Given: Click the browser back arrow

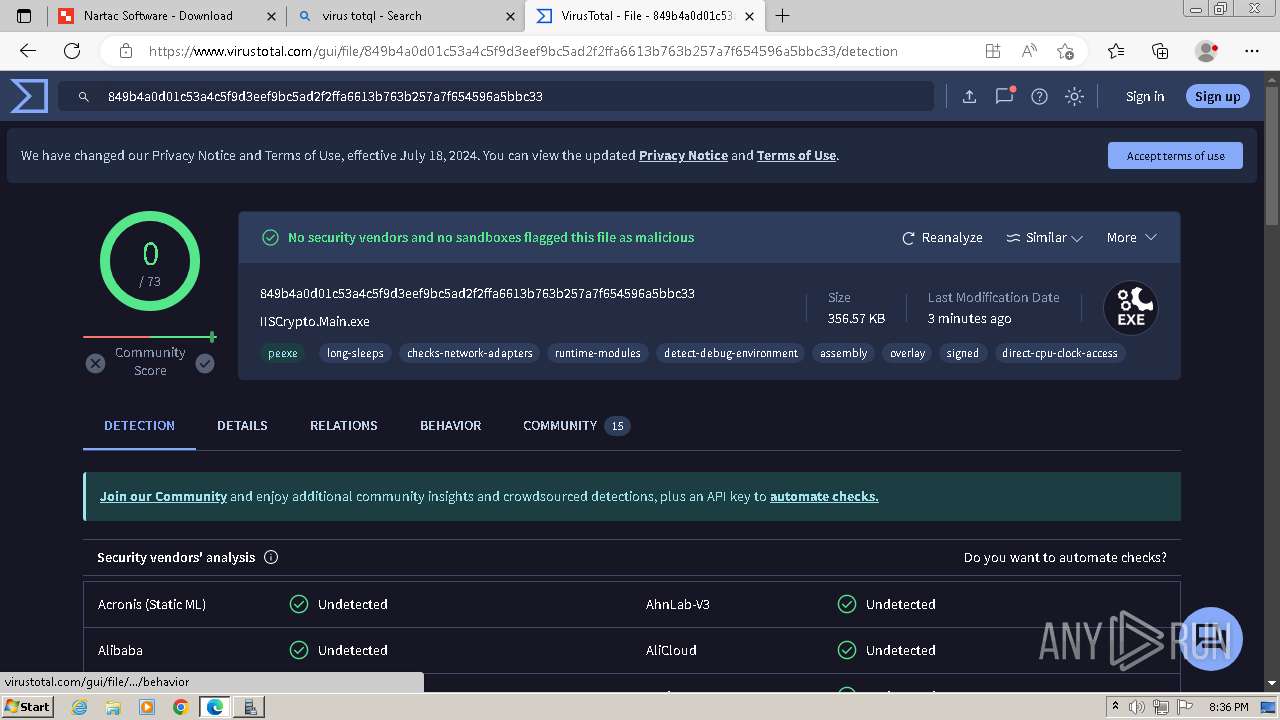Looking at the screenshot, I should coord(28,51).
